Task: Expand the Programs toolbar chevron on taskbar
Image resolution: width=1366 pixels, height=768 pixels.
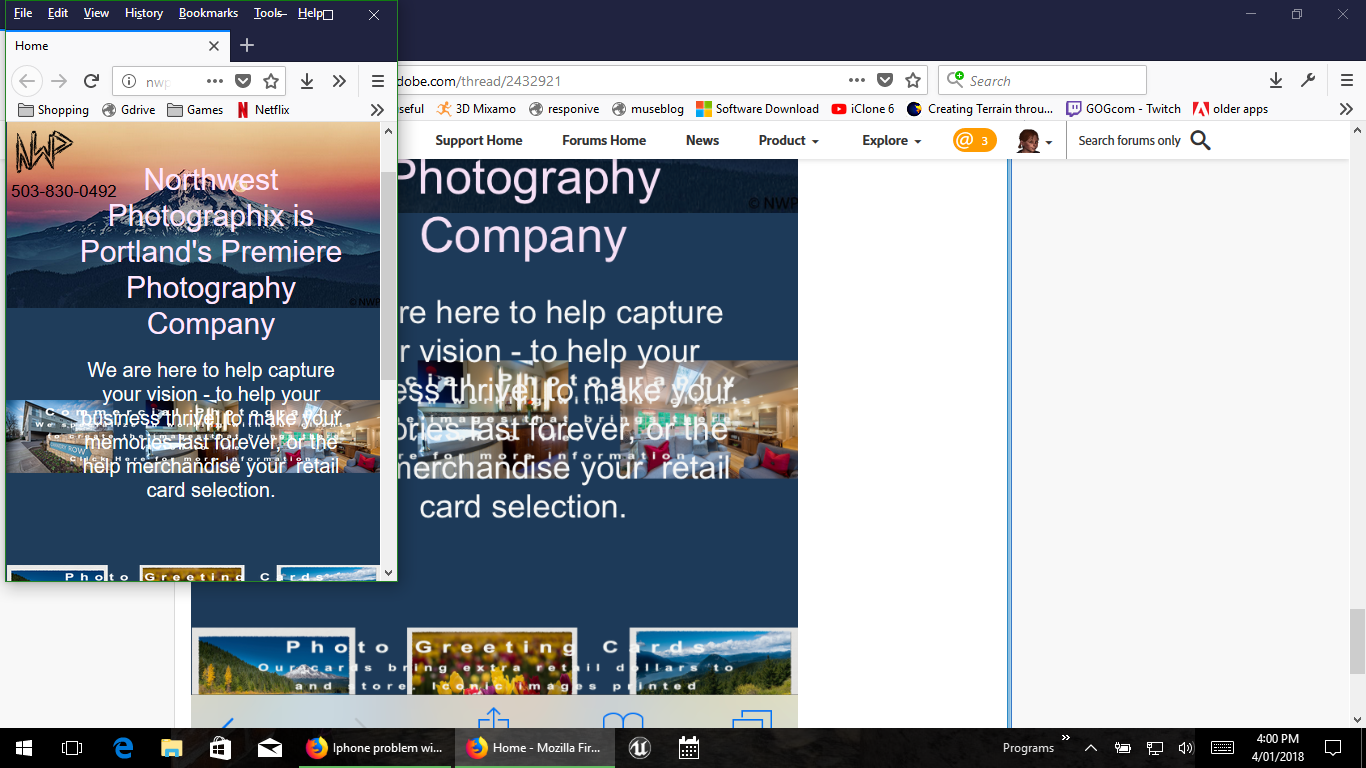Action: click(x=1066, y=738)
